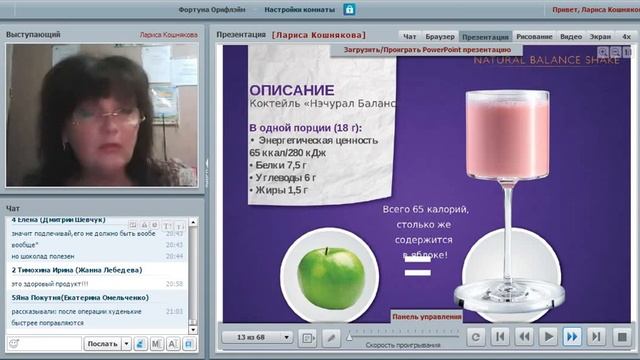Decrease chat font size icon
This screenshot has width=640, height=360.
point(180,226)
